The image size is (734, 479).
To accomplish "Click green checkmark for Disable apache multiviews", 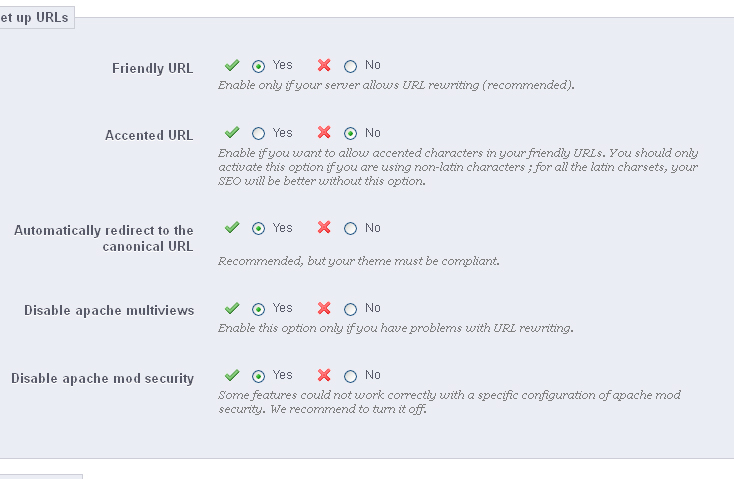I will point(232,308).
